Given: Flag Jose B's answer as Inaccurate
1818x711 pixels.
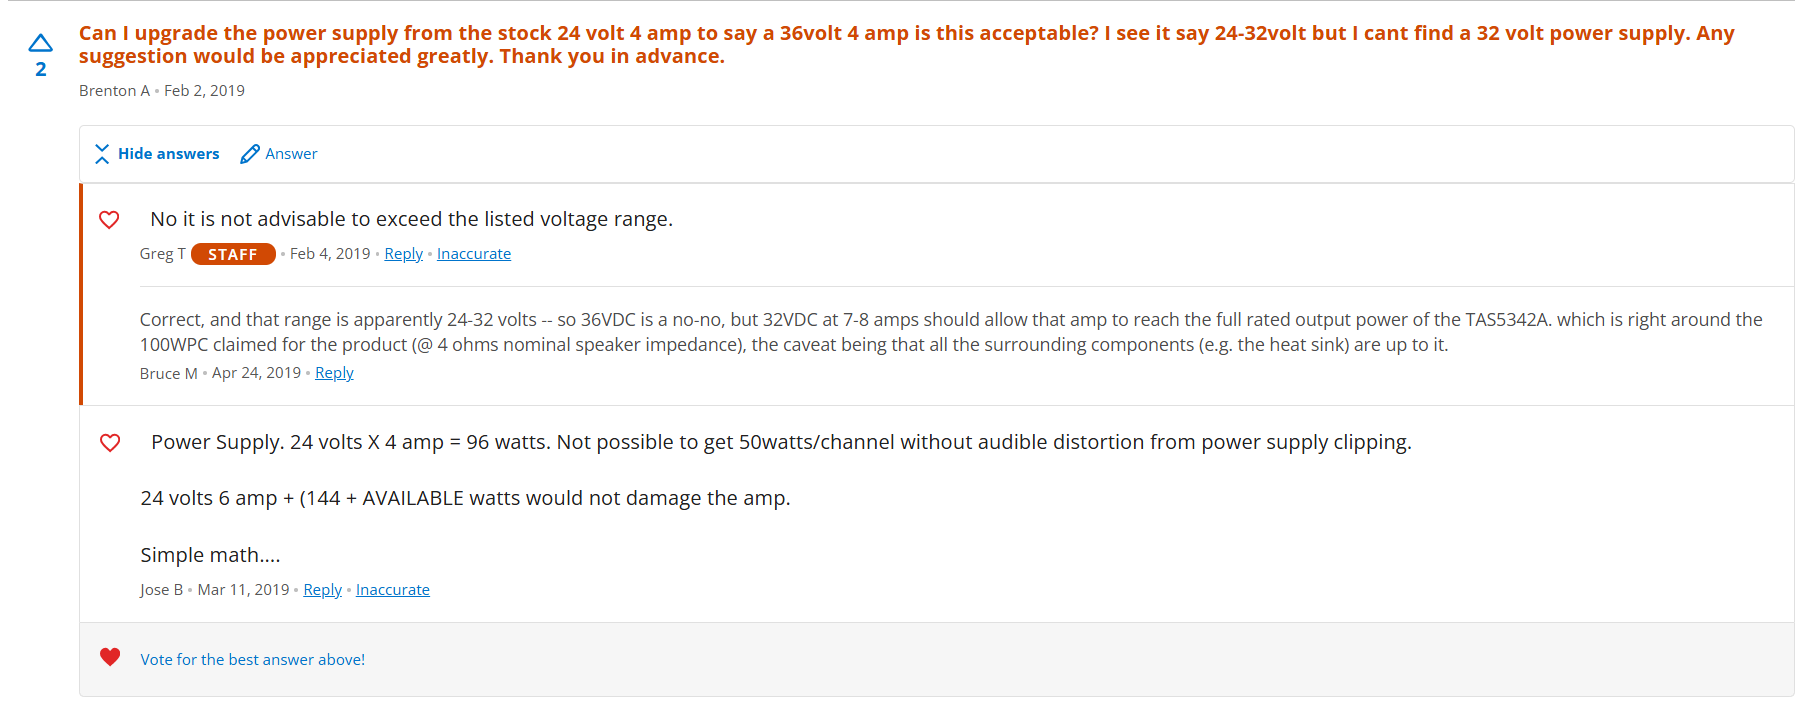Looking at the screenshot, I should coord(392,590).
